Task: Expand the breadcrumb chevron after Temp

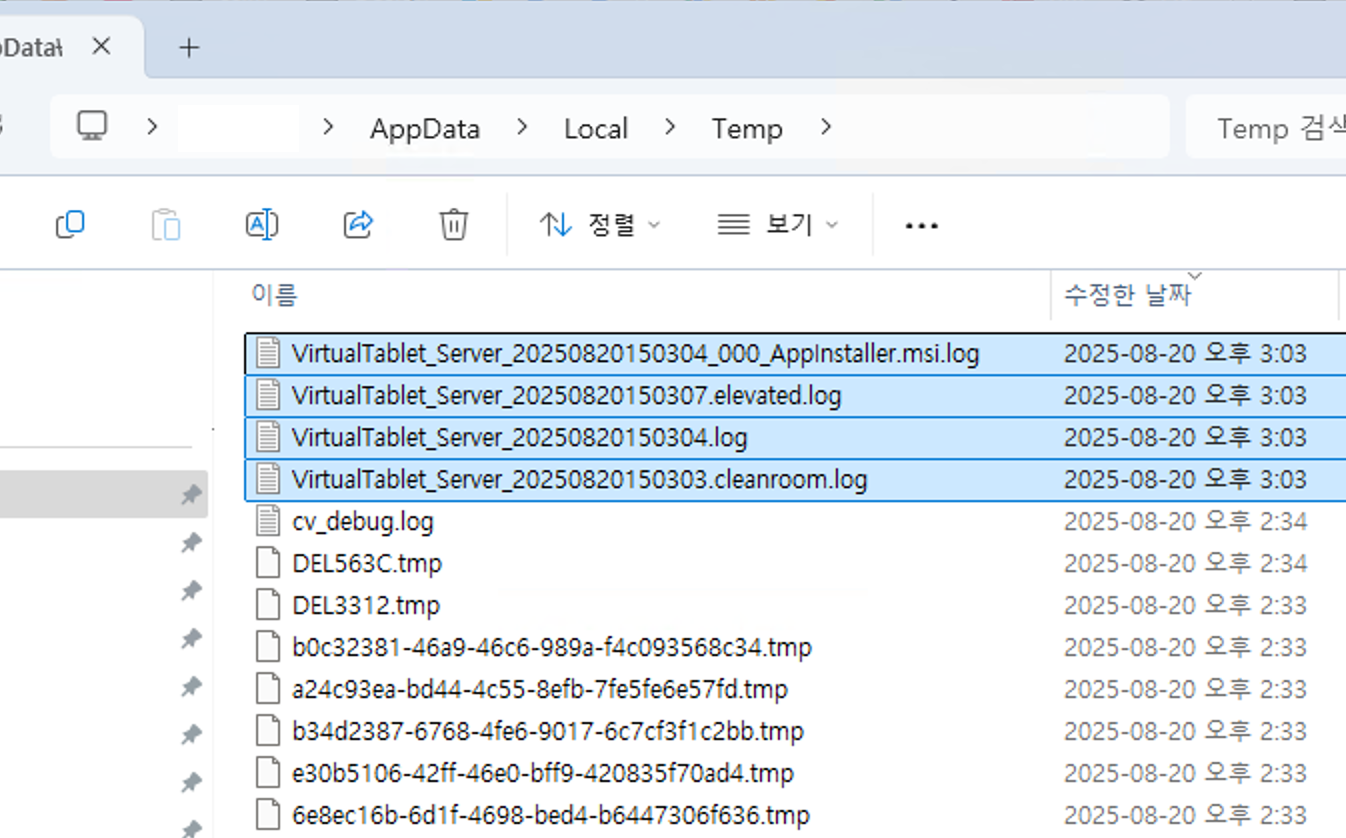Action: pos(825,128)
